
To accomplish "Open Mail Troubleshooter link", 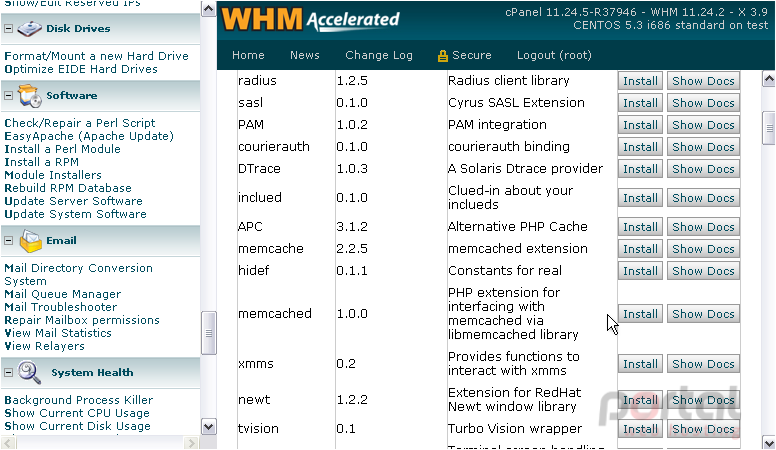I will coord(61,307).
